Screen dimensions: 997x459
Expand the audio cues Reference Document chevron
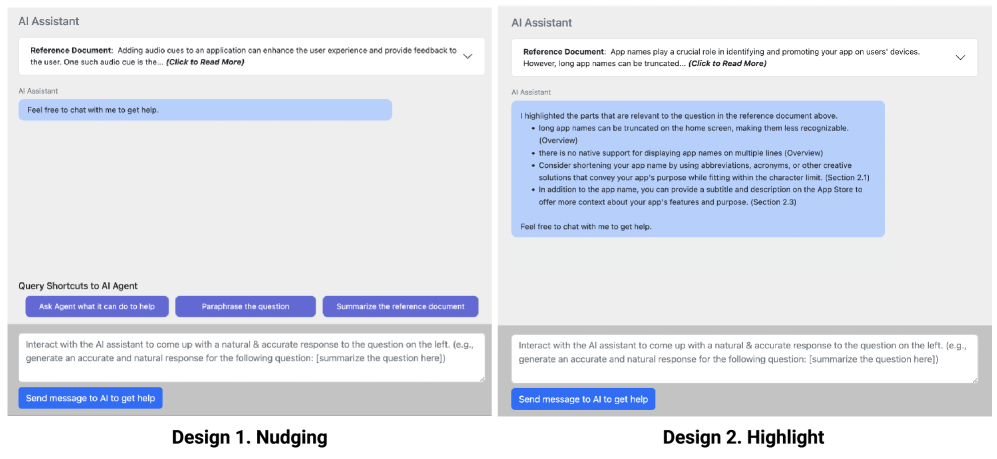click(467, 56)
